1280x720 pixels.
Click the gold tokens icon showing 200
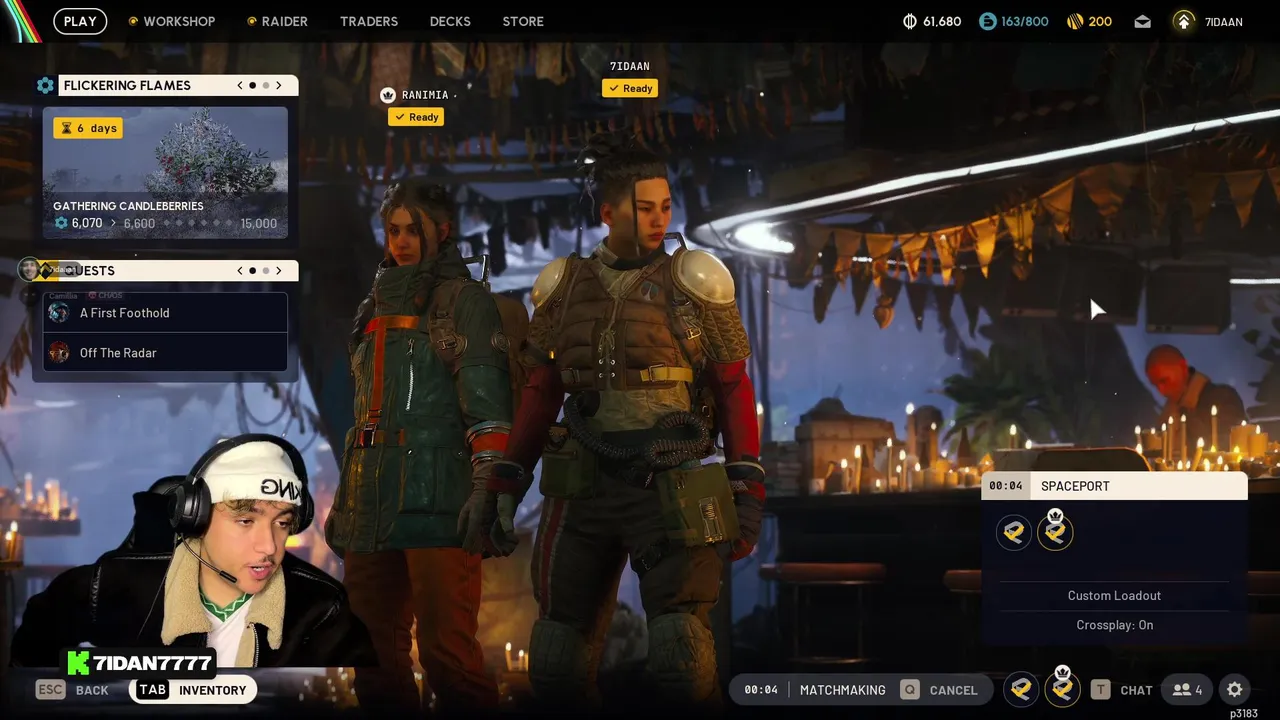1076,21
